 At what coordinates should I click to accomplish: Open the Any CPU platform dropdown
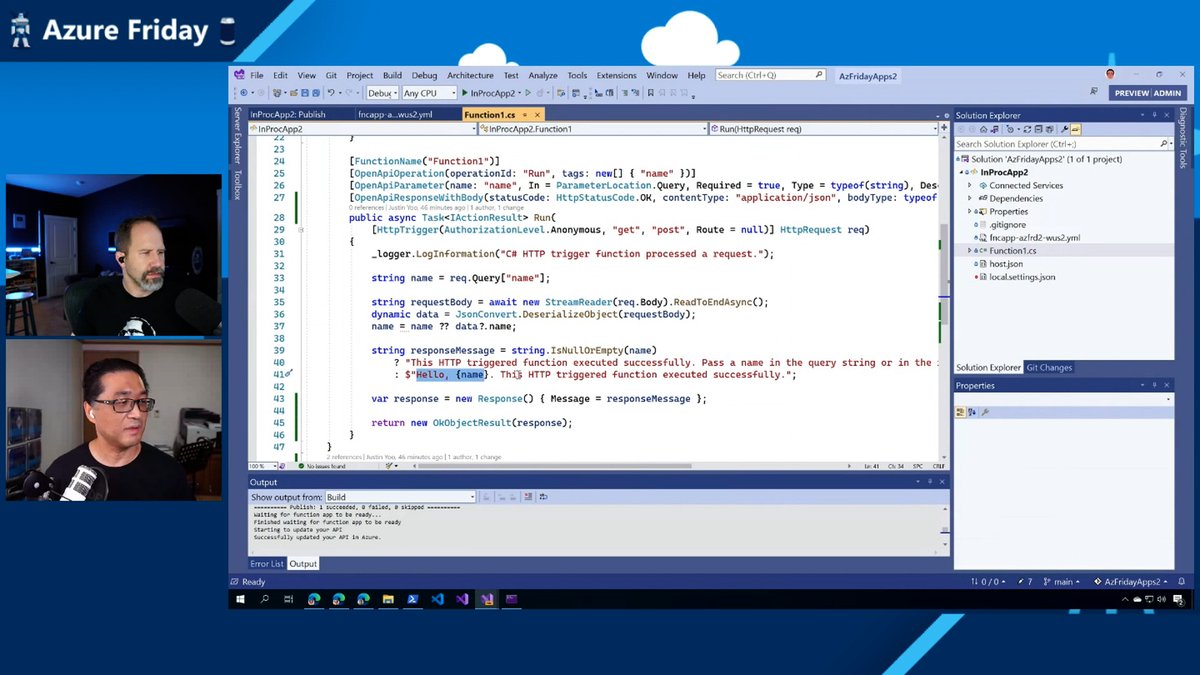pyautogui.click(x=429, y=93)
